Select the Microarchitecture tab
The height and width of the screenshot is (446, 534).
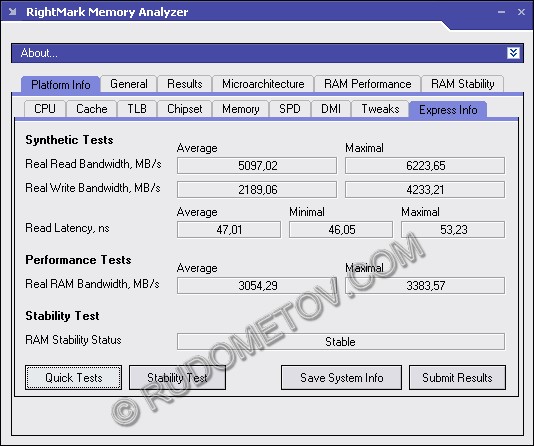(263, 84)
